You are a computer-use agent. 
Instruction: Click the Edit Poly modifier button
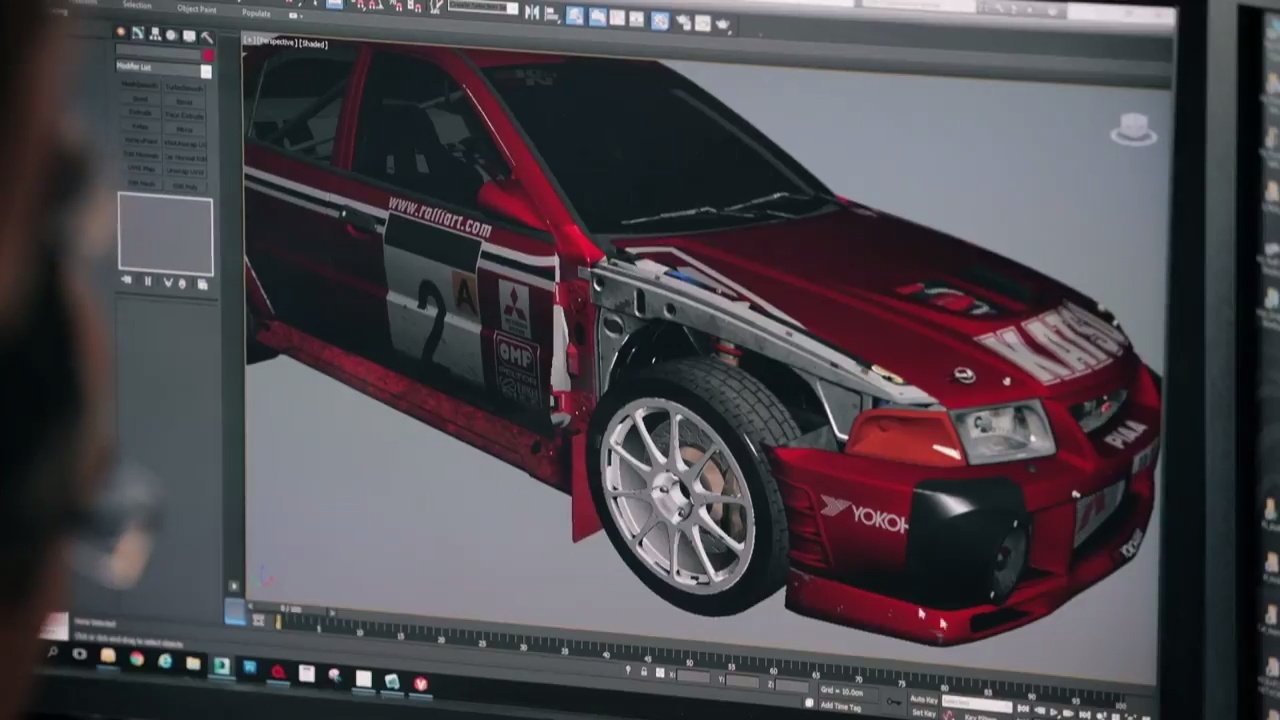coord(185,186)
